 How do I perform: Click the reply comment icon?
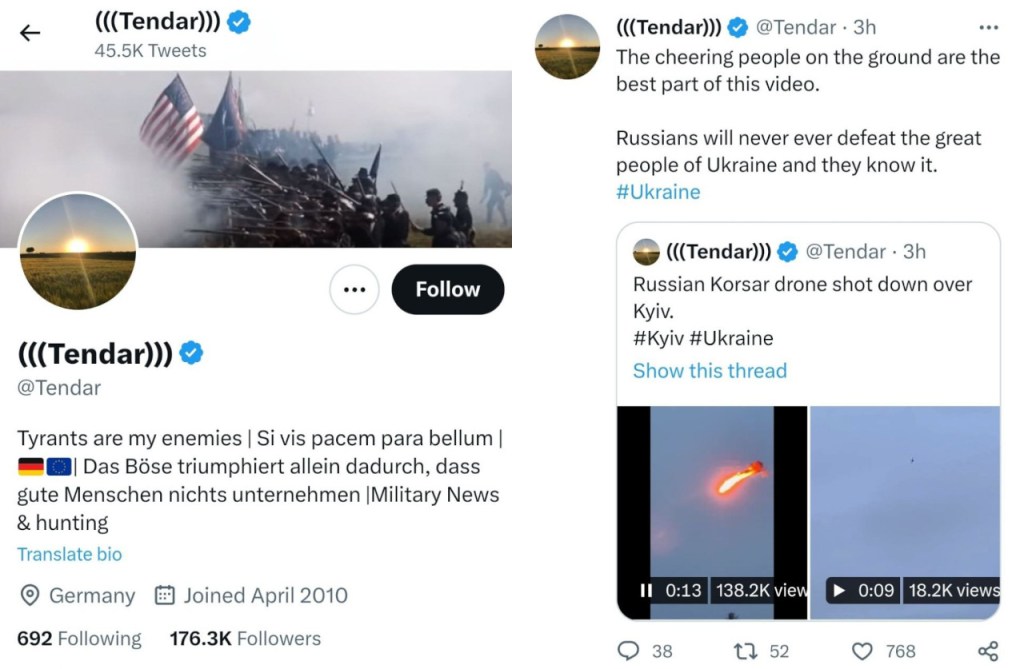click(x=629, y=651)
